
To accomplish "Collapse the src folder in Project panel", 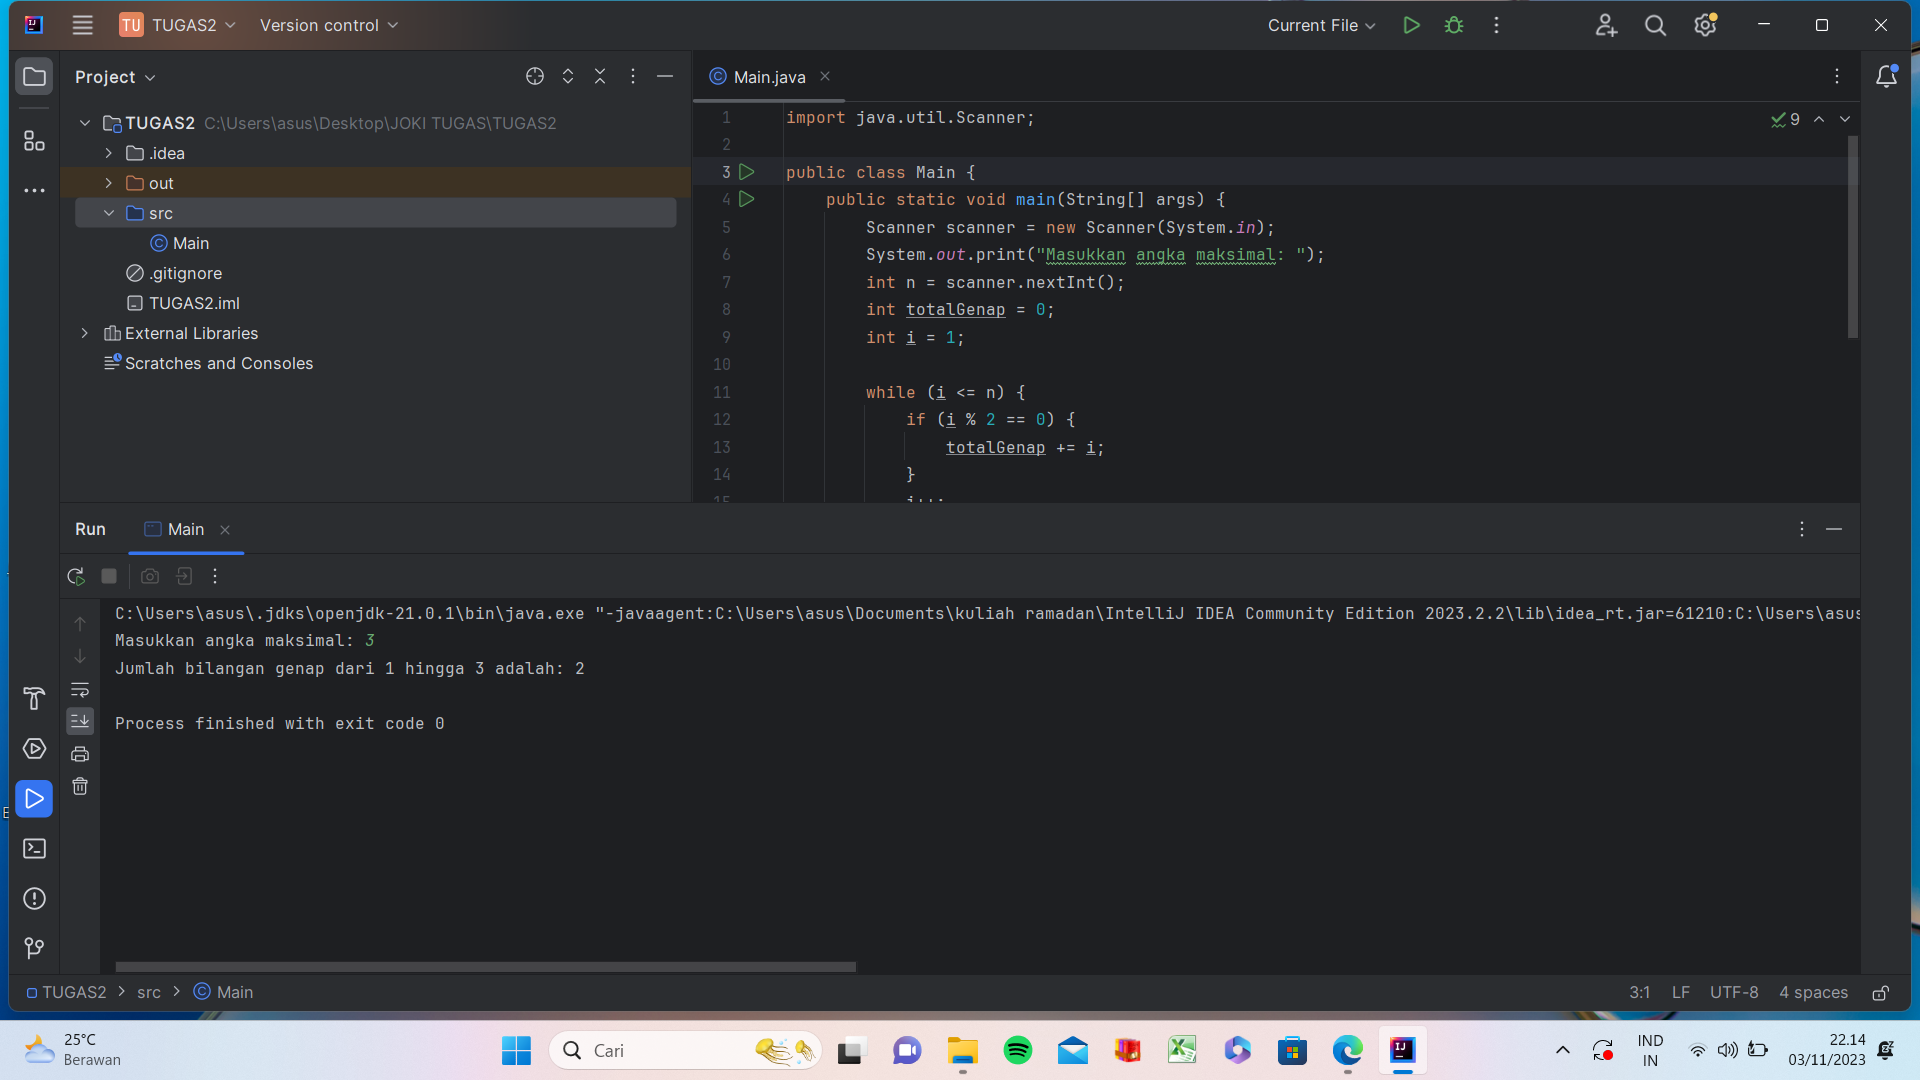I will tap(109, 213).
